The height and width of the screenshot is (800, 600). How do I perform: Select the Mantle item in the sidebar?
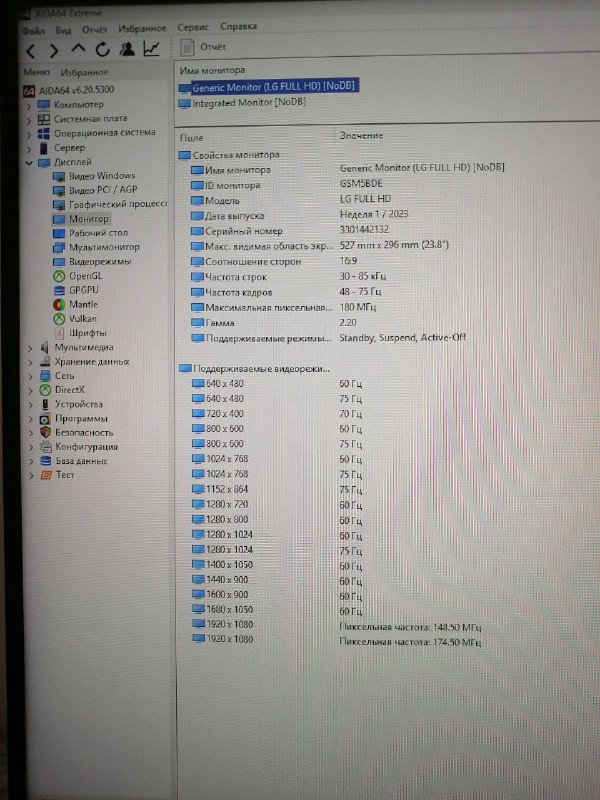83,304
